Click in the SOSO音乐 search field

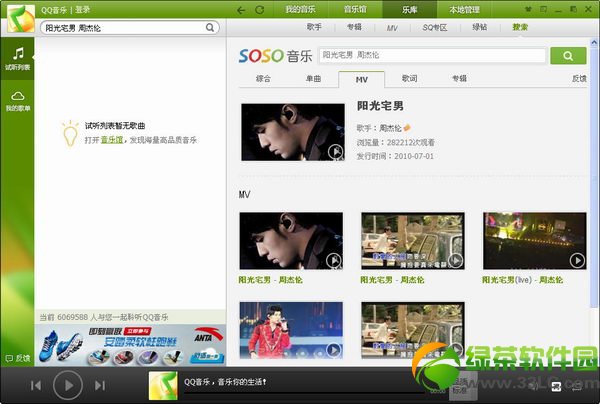432,55
